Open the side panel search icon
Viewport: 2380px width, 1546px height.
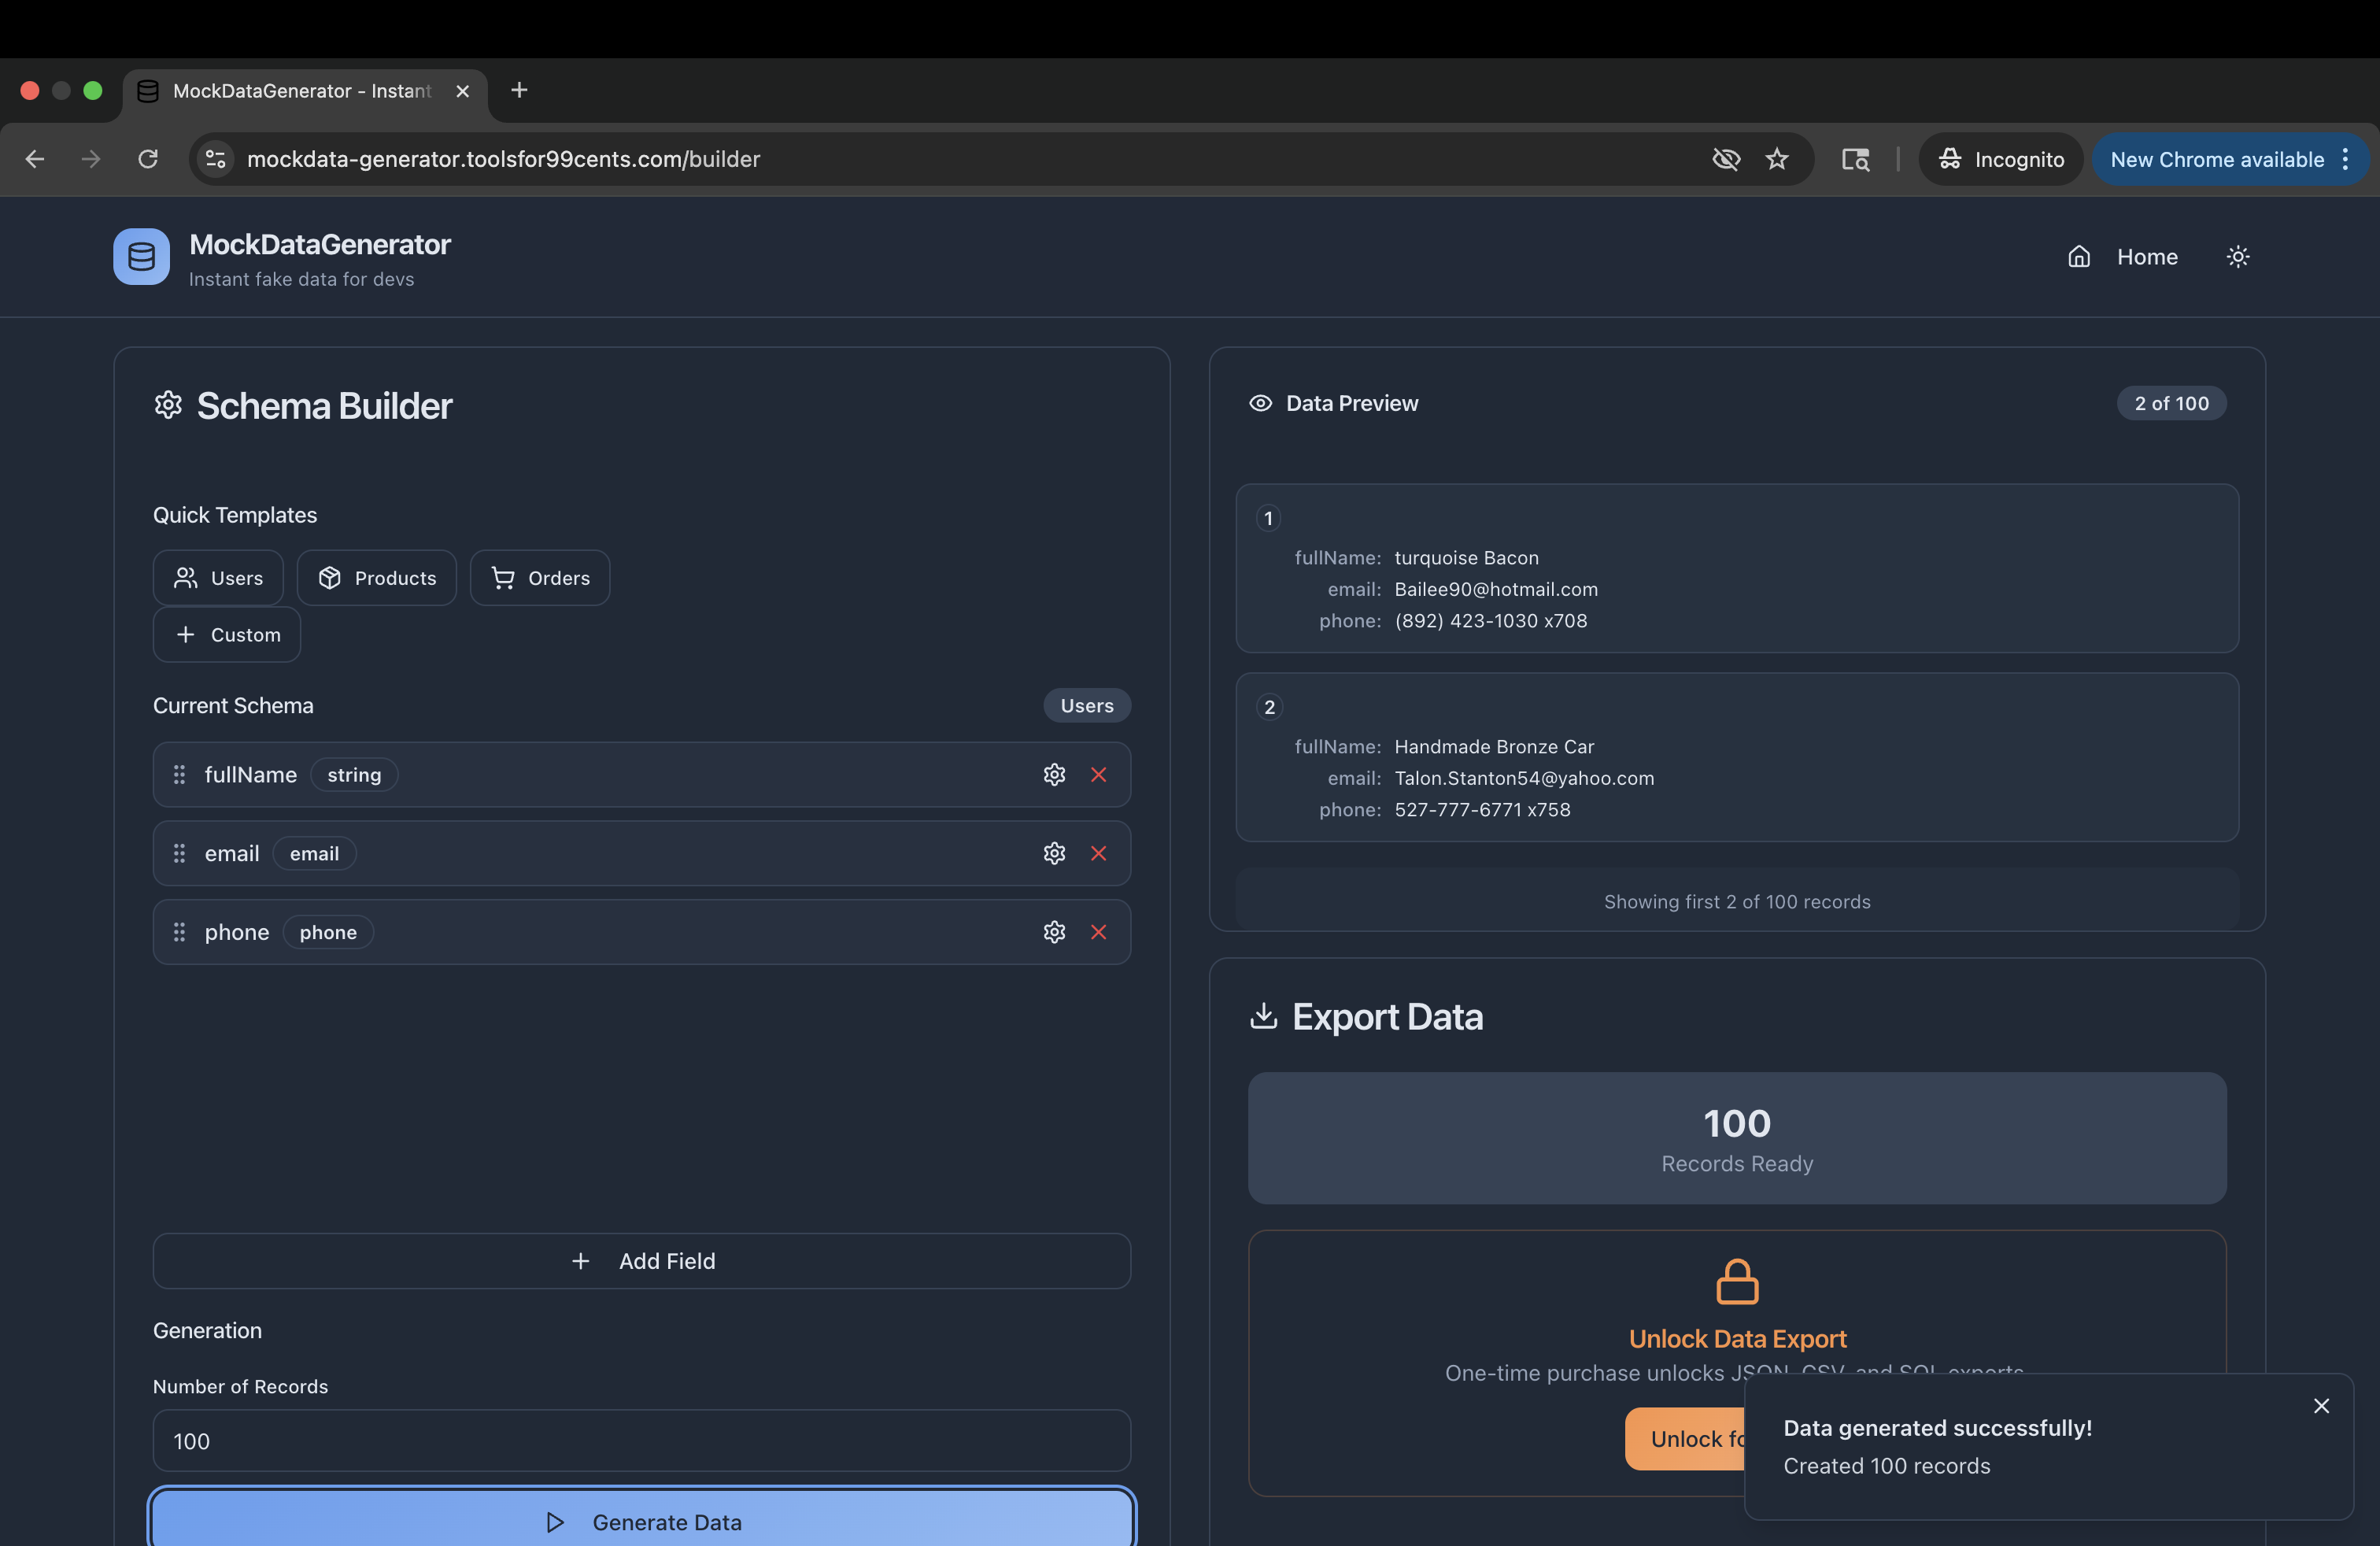(x=1856, y=159)
